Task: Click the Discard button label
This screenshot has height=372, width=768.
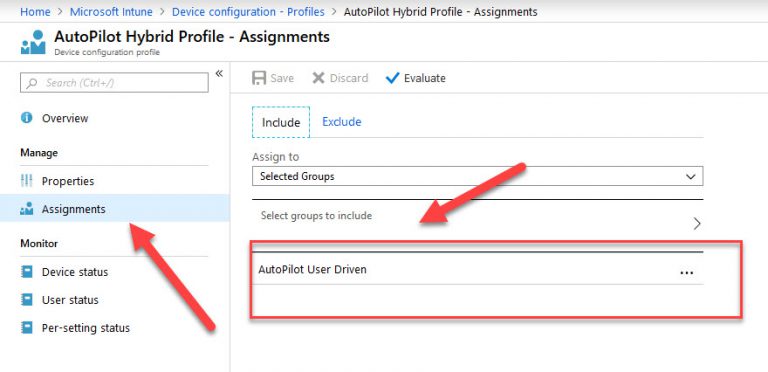Action: [x=349, y=78]
